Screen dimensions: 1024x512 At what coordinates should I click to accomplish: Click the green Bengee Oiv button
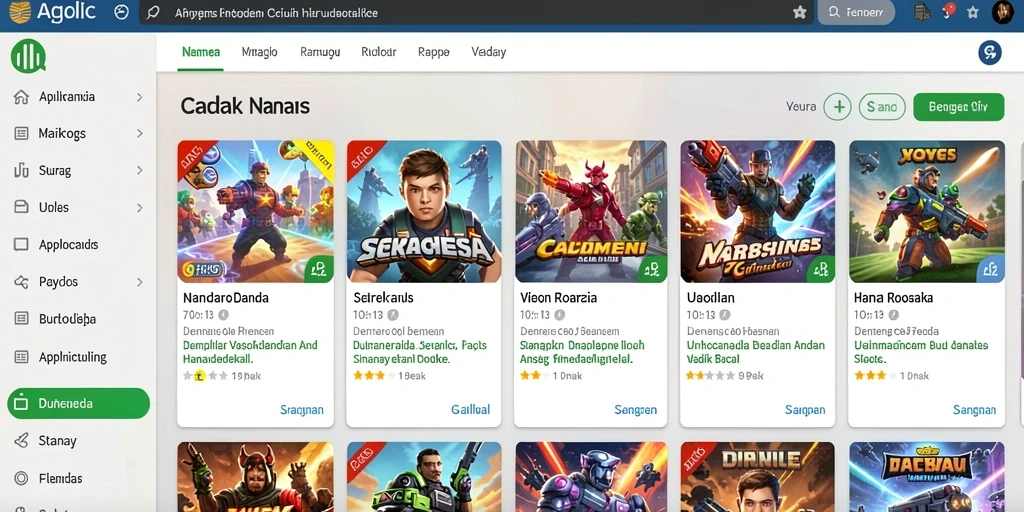tap(958, 106)
